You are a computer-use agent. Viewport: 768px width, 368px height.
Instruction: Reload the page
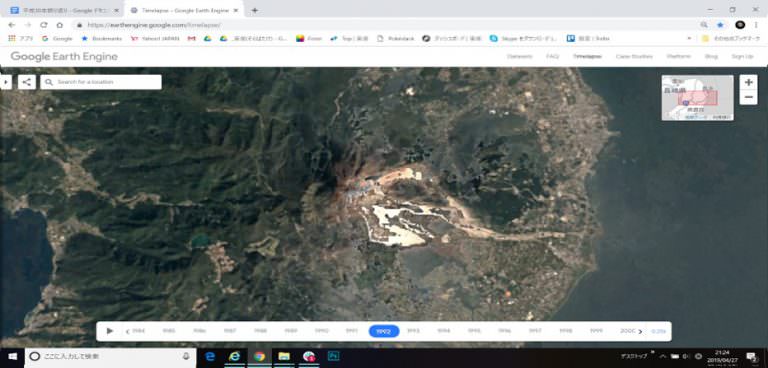point(44,25)
